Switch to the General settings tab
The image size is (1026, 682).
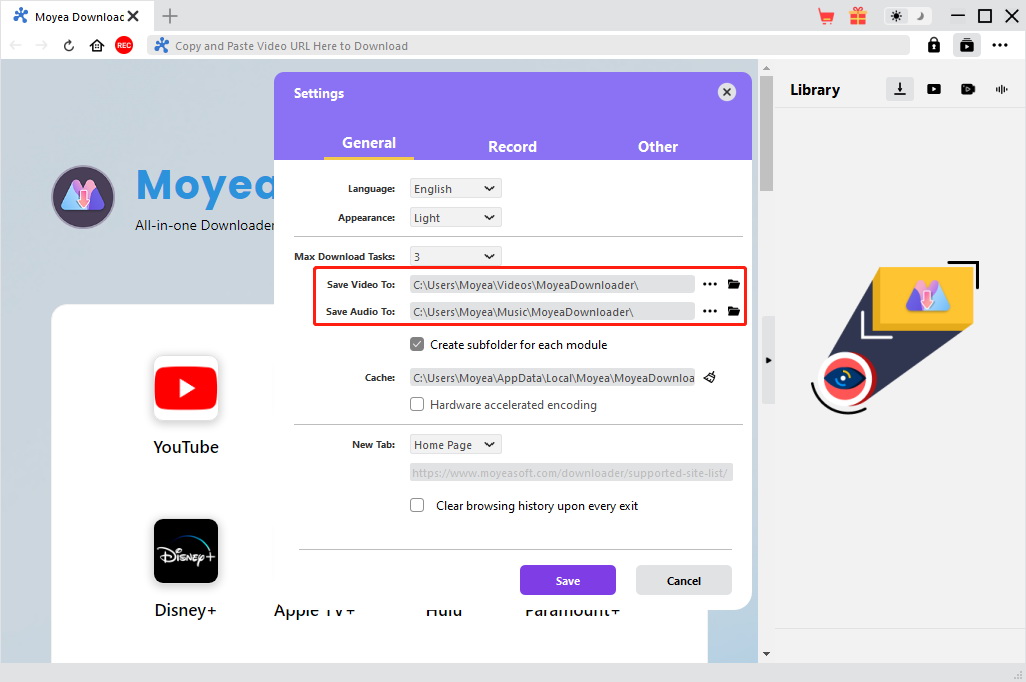pyautogui.click(x=369, y=143)
